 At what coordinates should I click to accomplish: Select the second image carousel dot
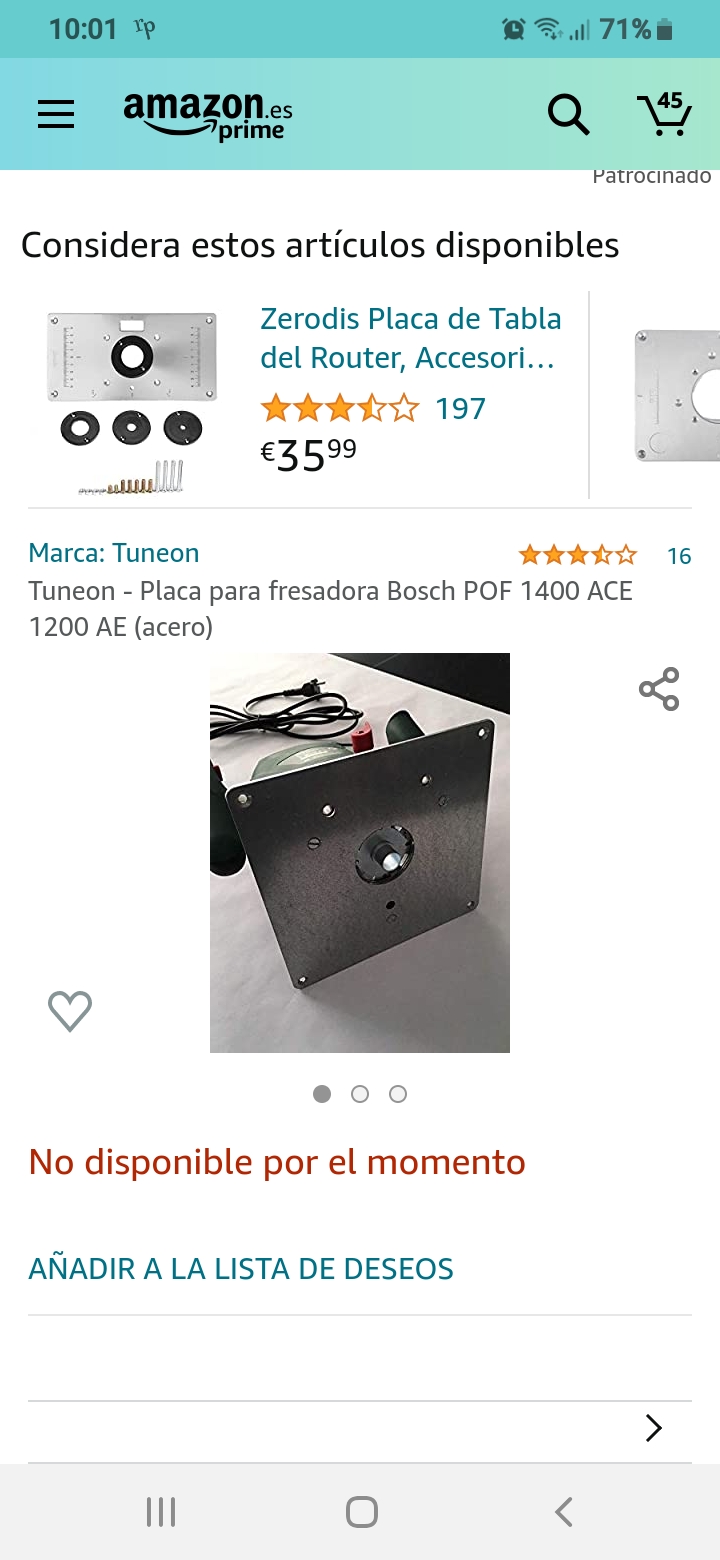click(x=360, y=1094)
